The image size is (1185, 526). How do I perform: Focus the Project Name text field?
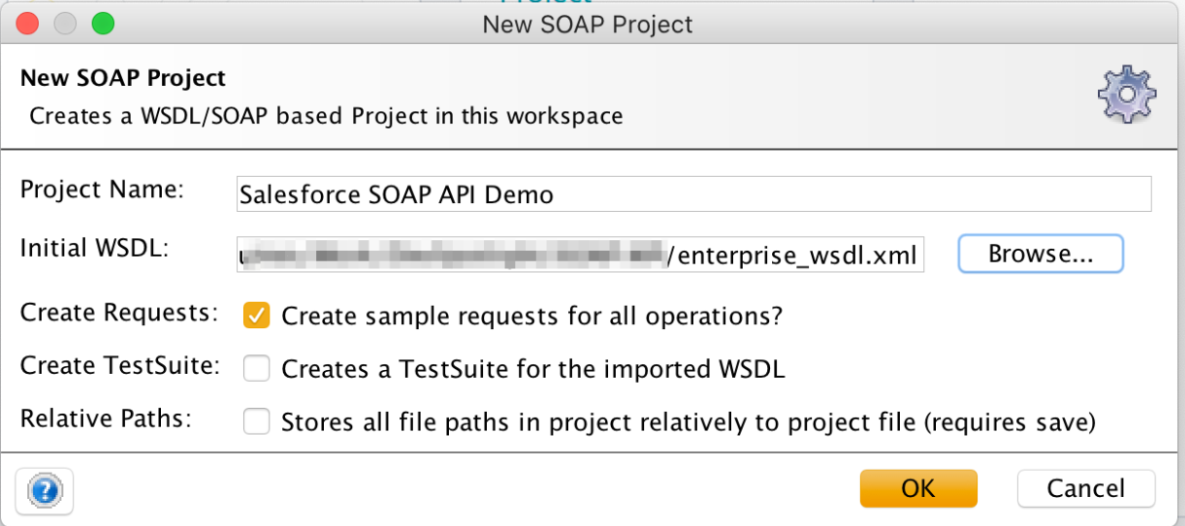click(694, 194)
